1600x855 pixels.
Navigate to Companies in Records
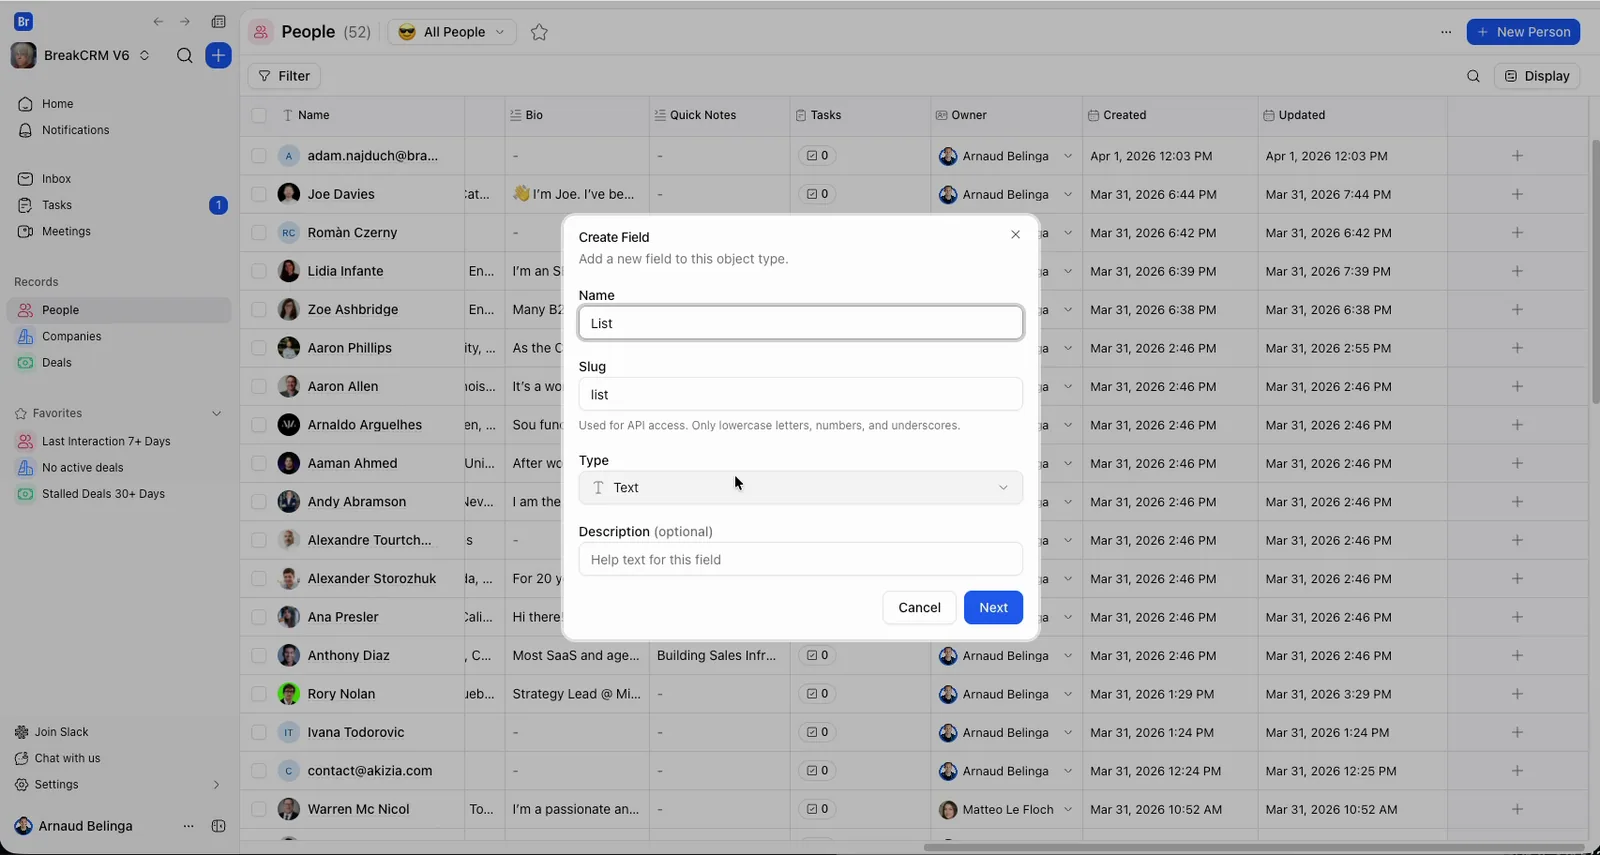pyautogui.click(x=71, y=337)
